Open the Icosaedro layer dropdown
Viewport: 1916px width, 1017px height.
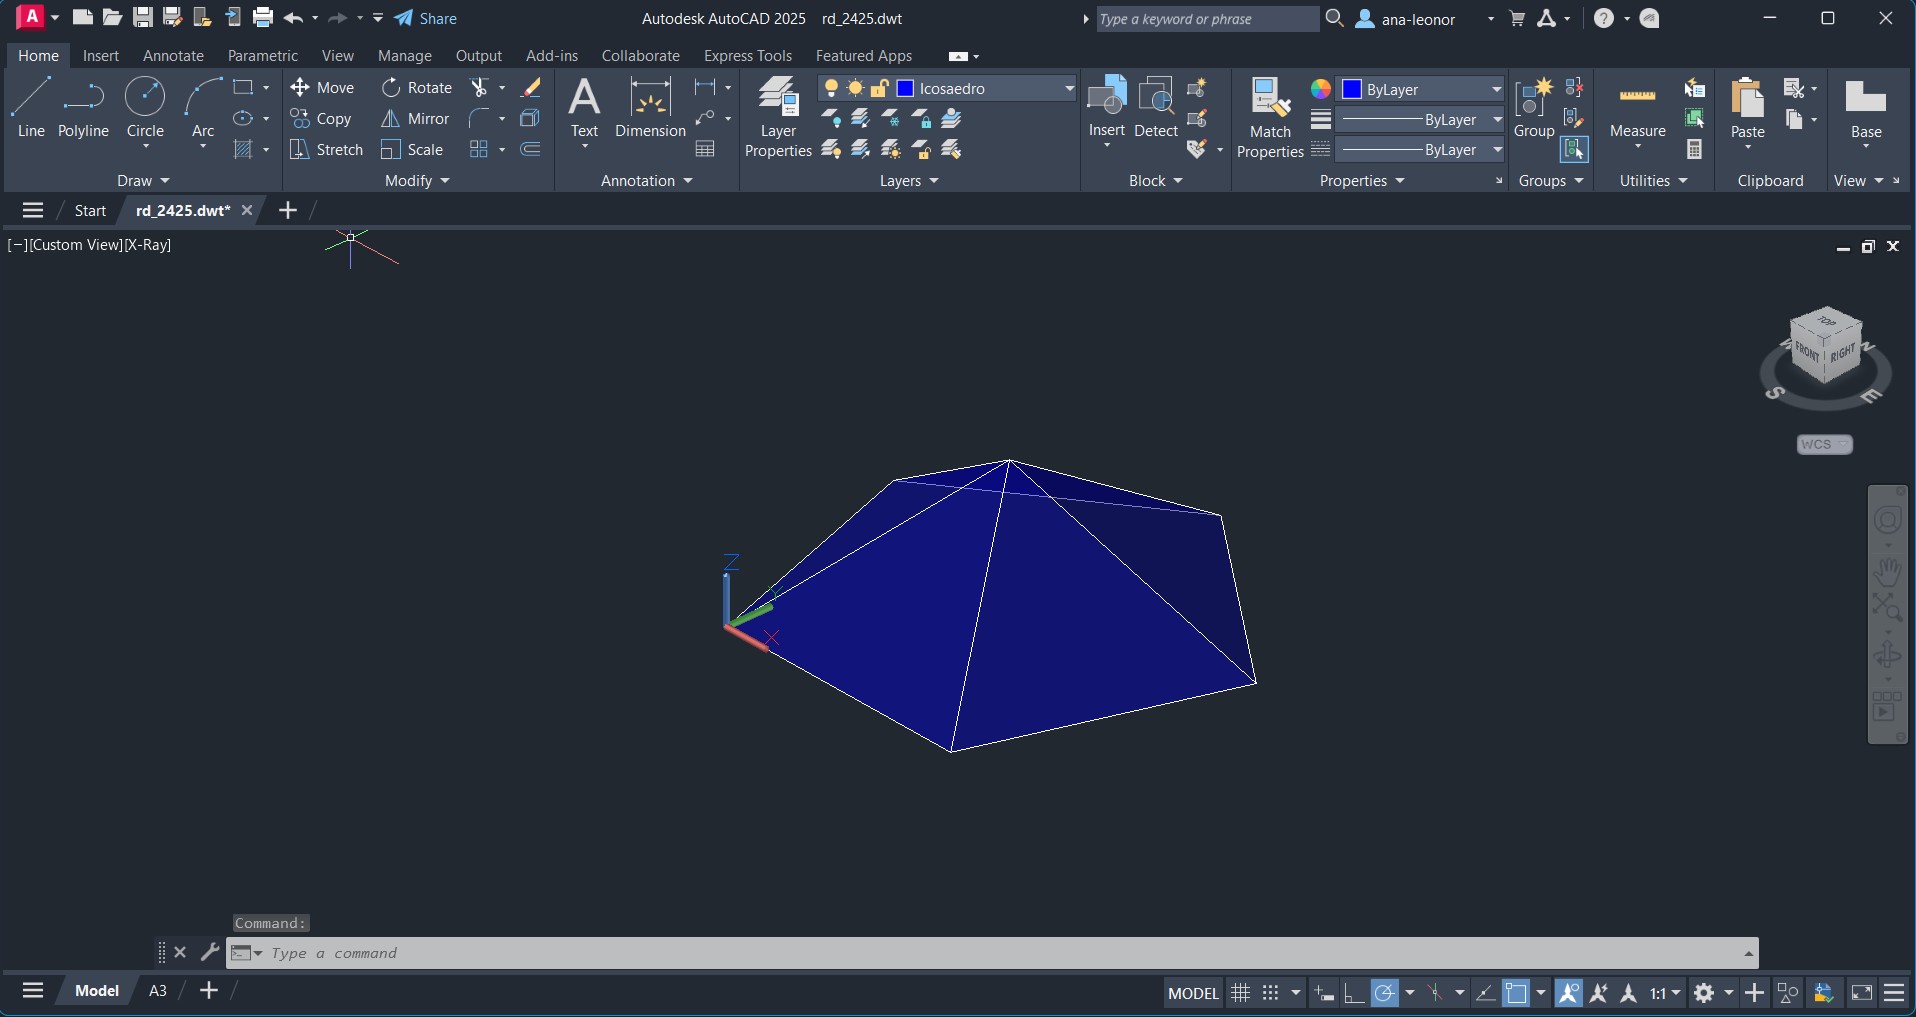point(1068,89)
